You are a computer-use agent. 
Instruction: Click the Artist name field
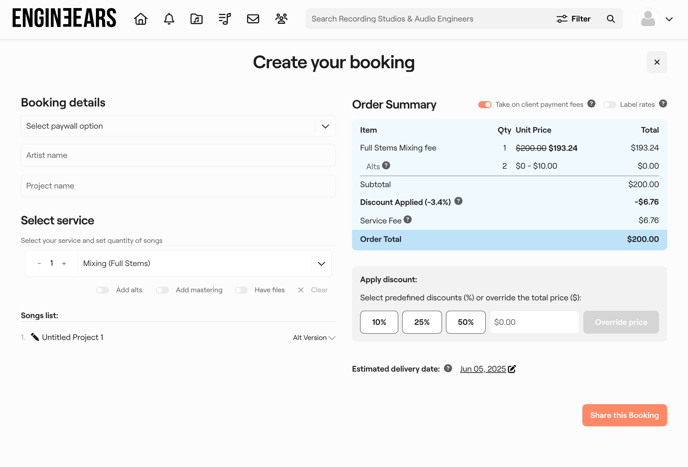pyautogui.click(x=178, y=156)
